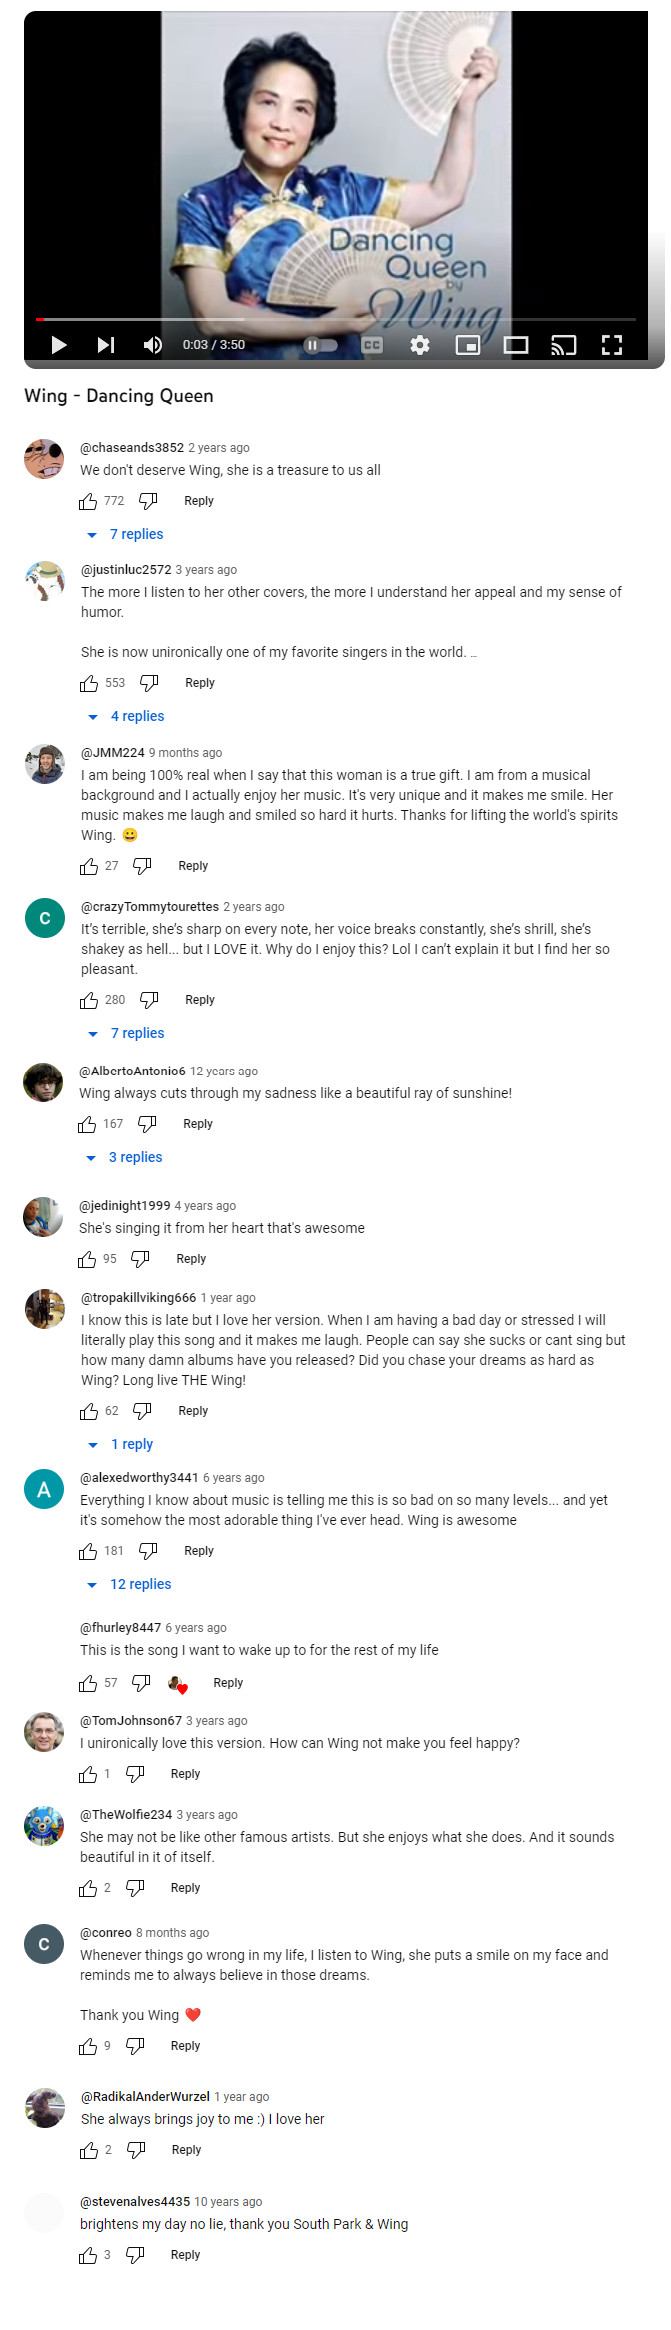This screenshot has width=671, height=2330.
Task: Enter full screen mode
Action: [611, 345]
